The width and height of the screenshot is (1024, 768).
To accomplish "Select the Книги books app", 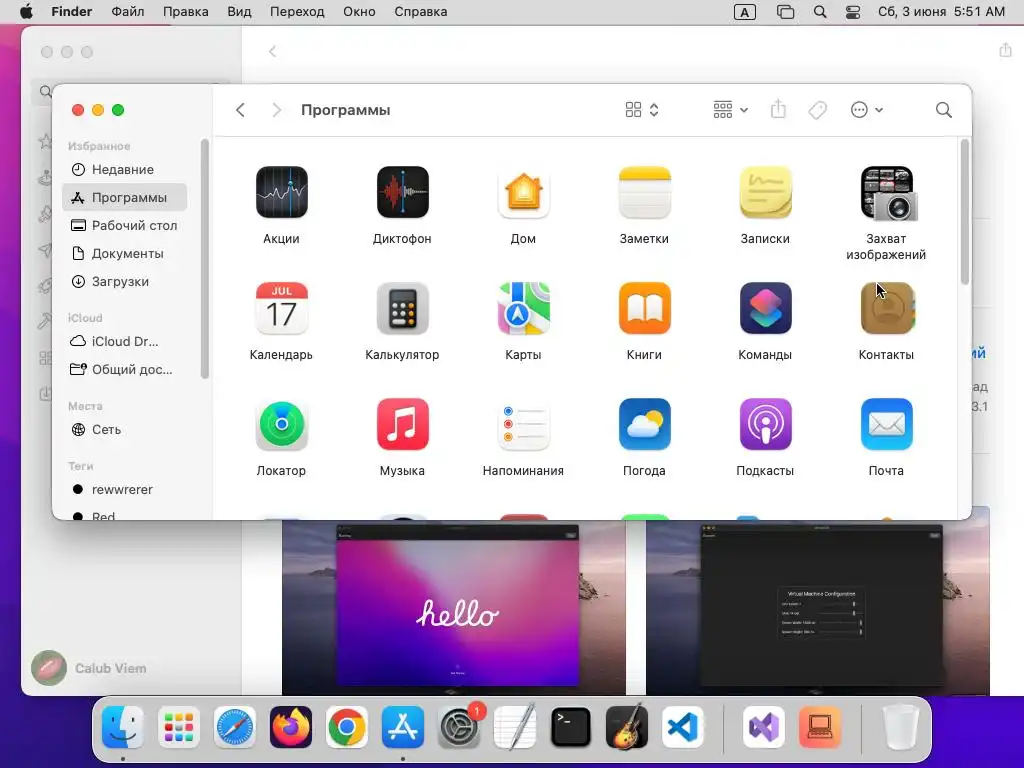I will point(644,308).
